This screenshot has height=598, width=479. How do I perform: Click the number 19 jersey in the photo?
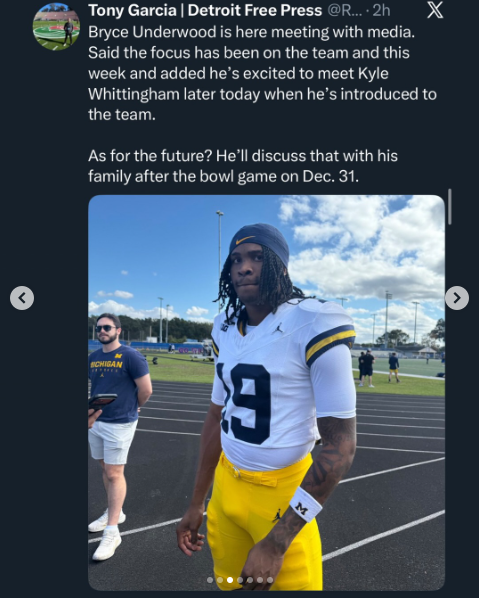click(x=244, y=402)
